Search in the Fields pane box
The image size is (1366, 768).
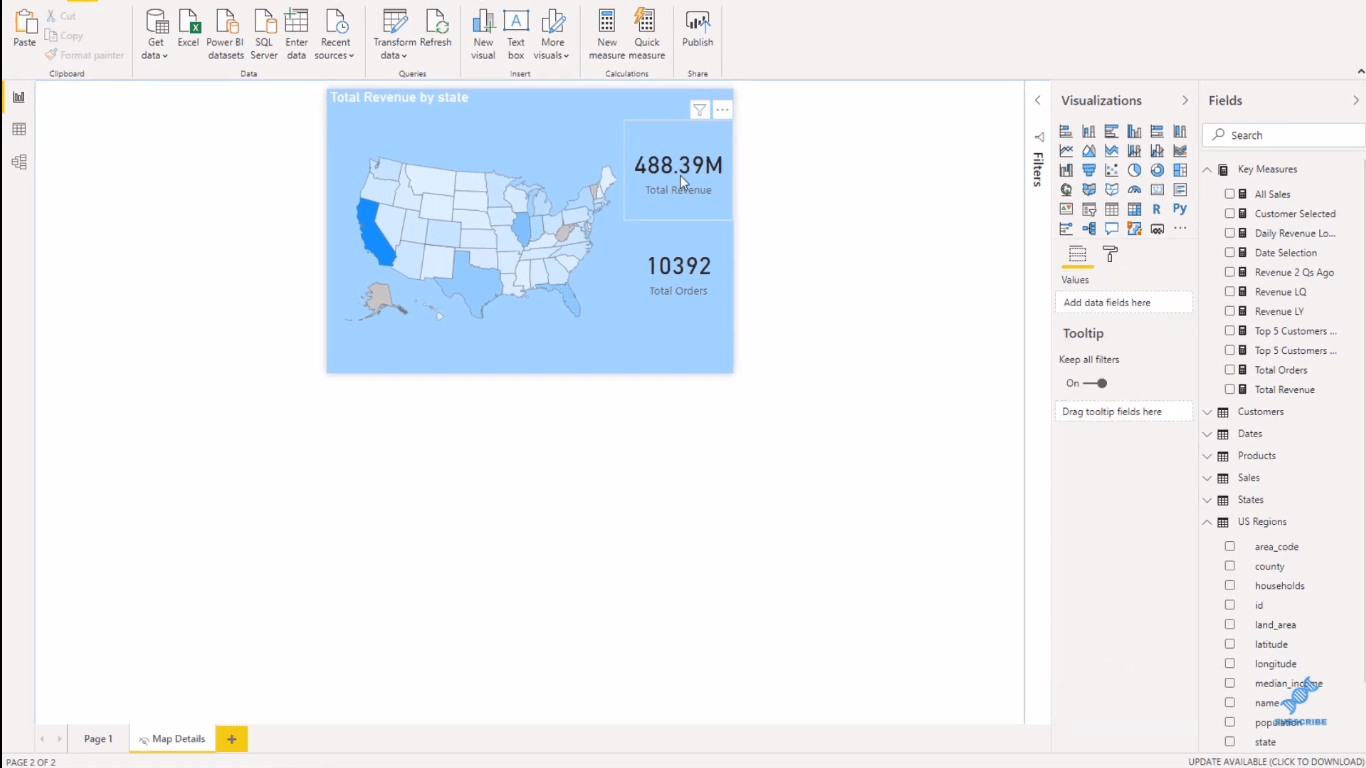pyautogui.click(x=1284, y=135)
